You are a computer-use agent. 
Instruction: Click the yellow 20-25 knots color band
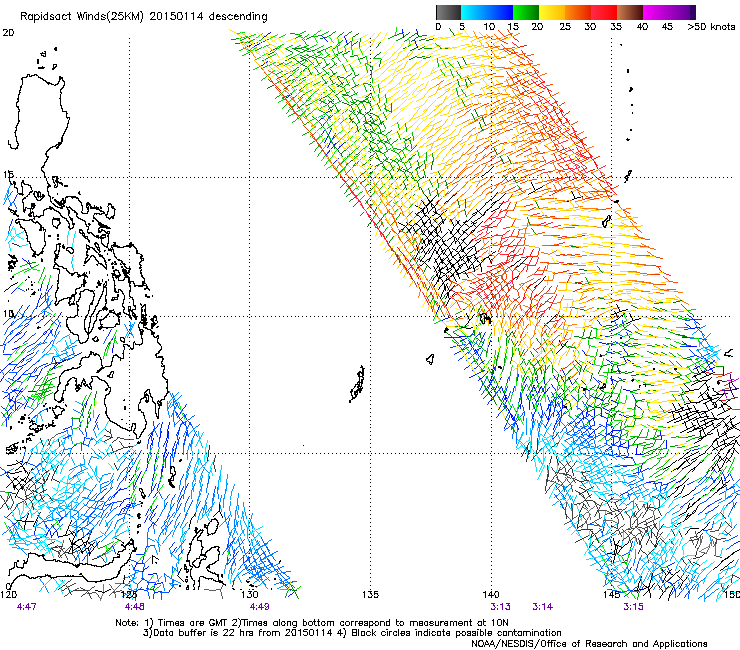(x=552, y=12)
